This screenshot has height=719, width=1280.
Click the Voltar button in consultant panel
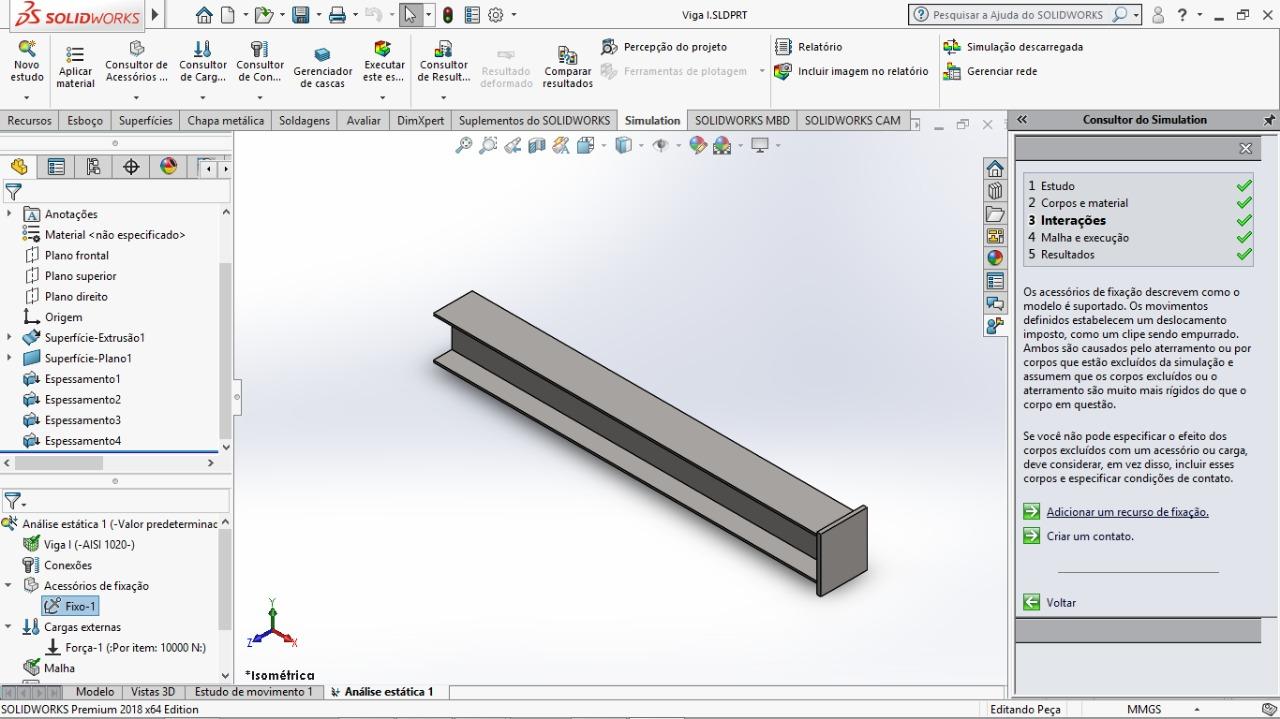coord(1060,603)
